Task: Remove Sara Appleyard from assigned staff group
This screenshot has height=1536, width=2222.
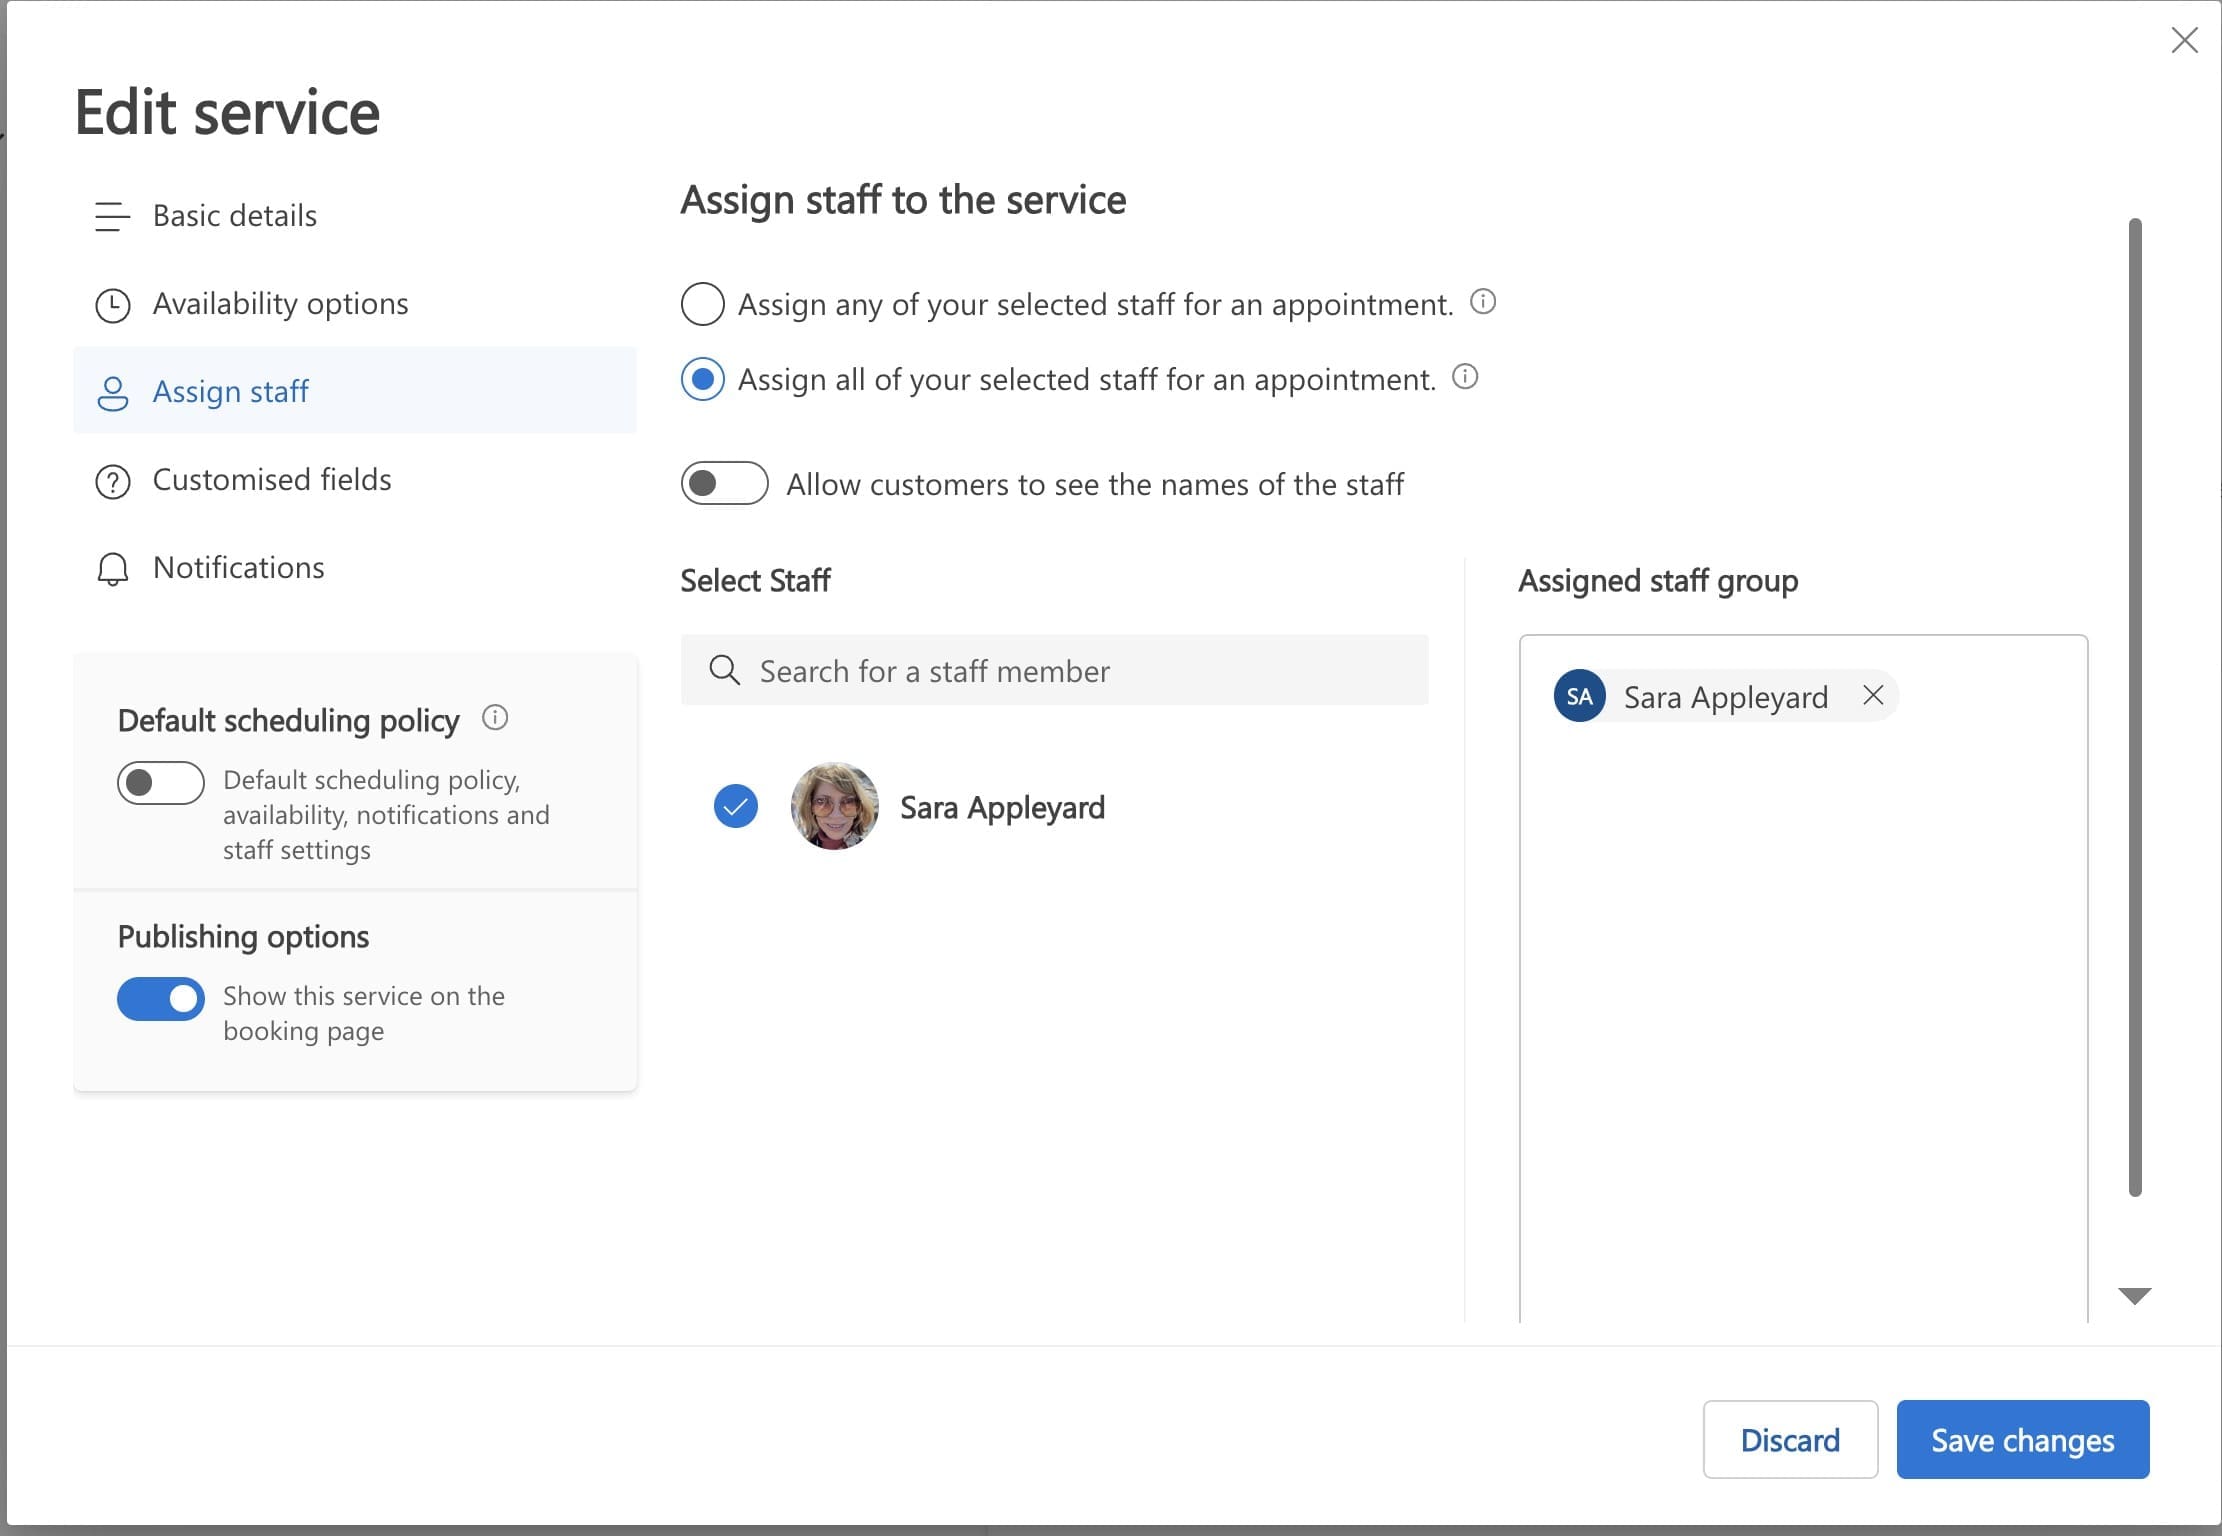Action: pyautogui.click(x=1873, y=695)
